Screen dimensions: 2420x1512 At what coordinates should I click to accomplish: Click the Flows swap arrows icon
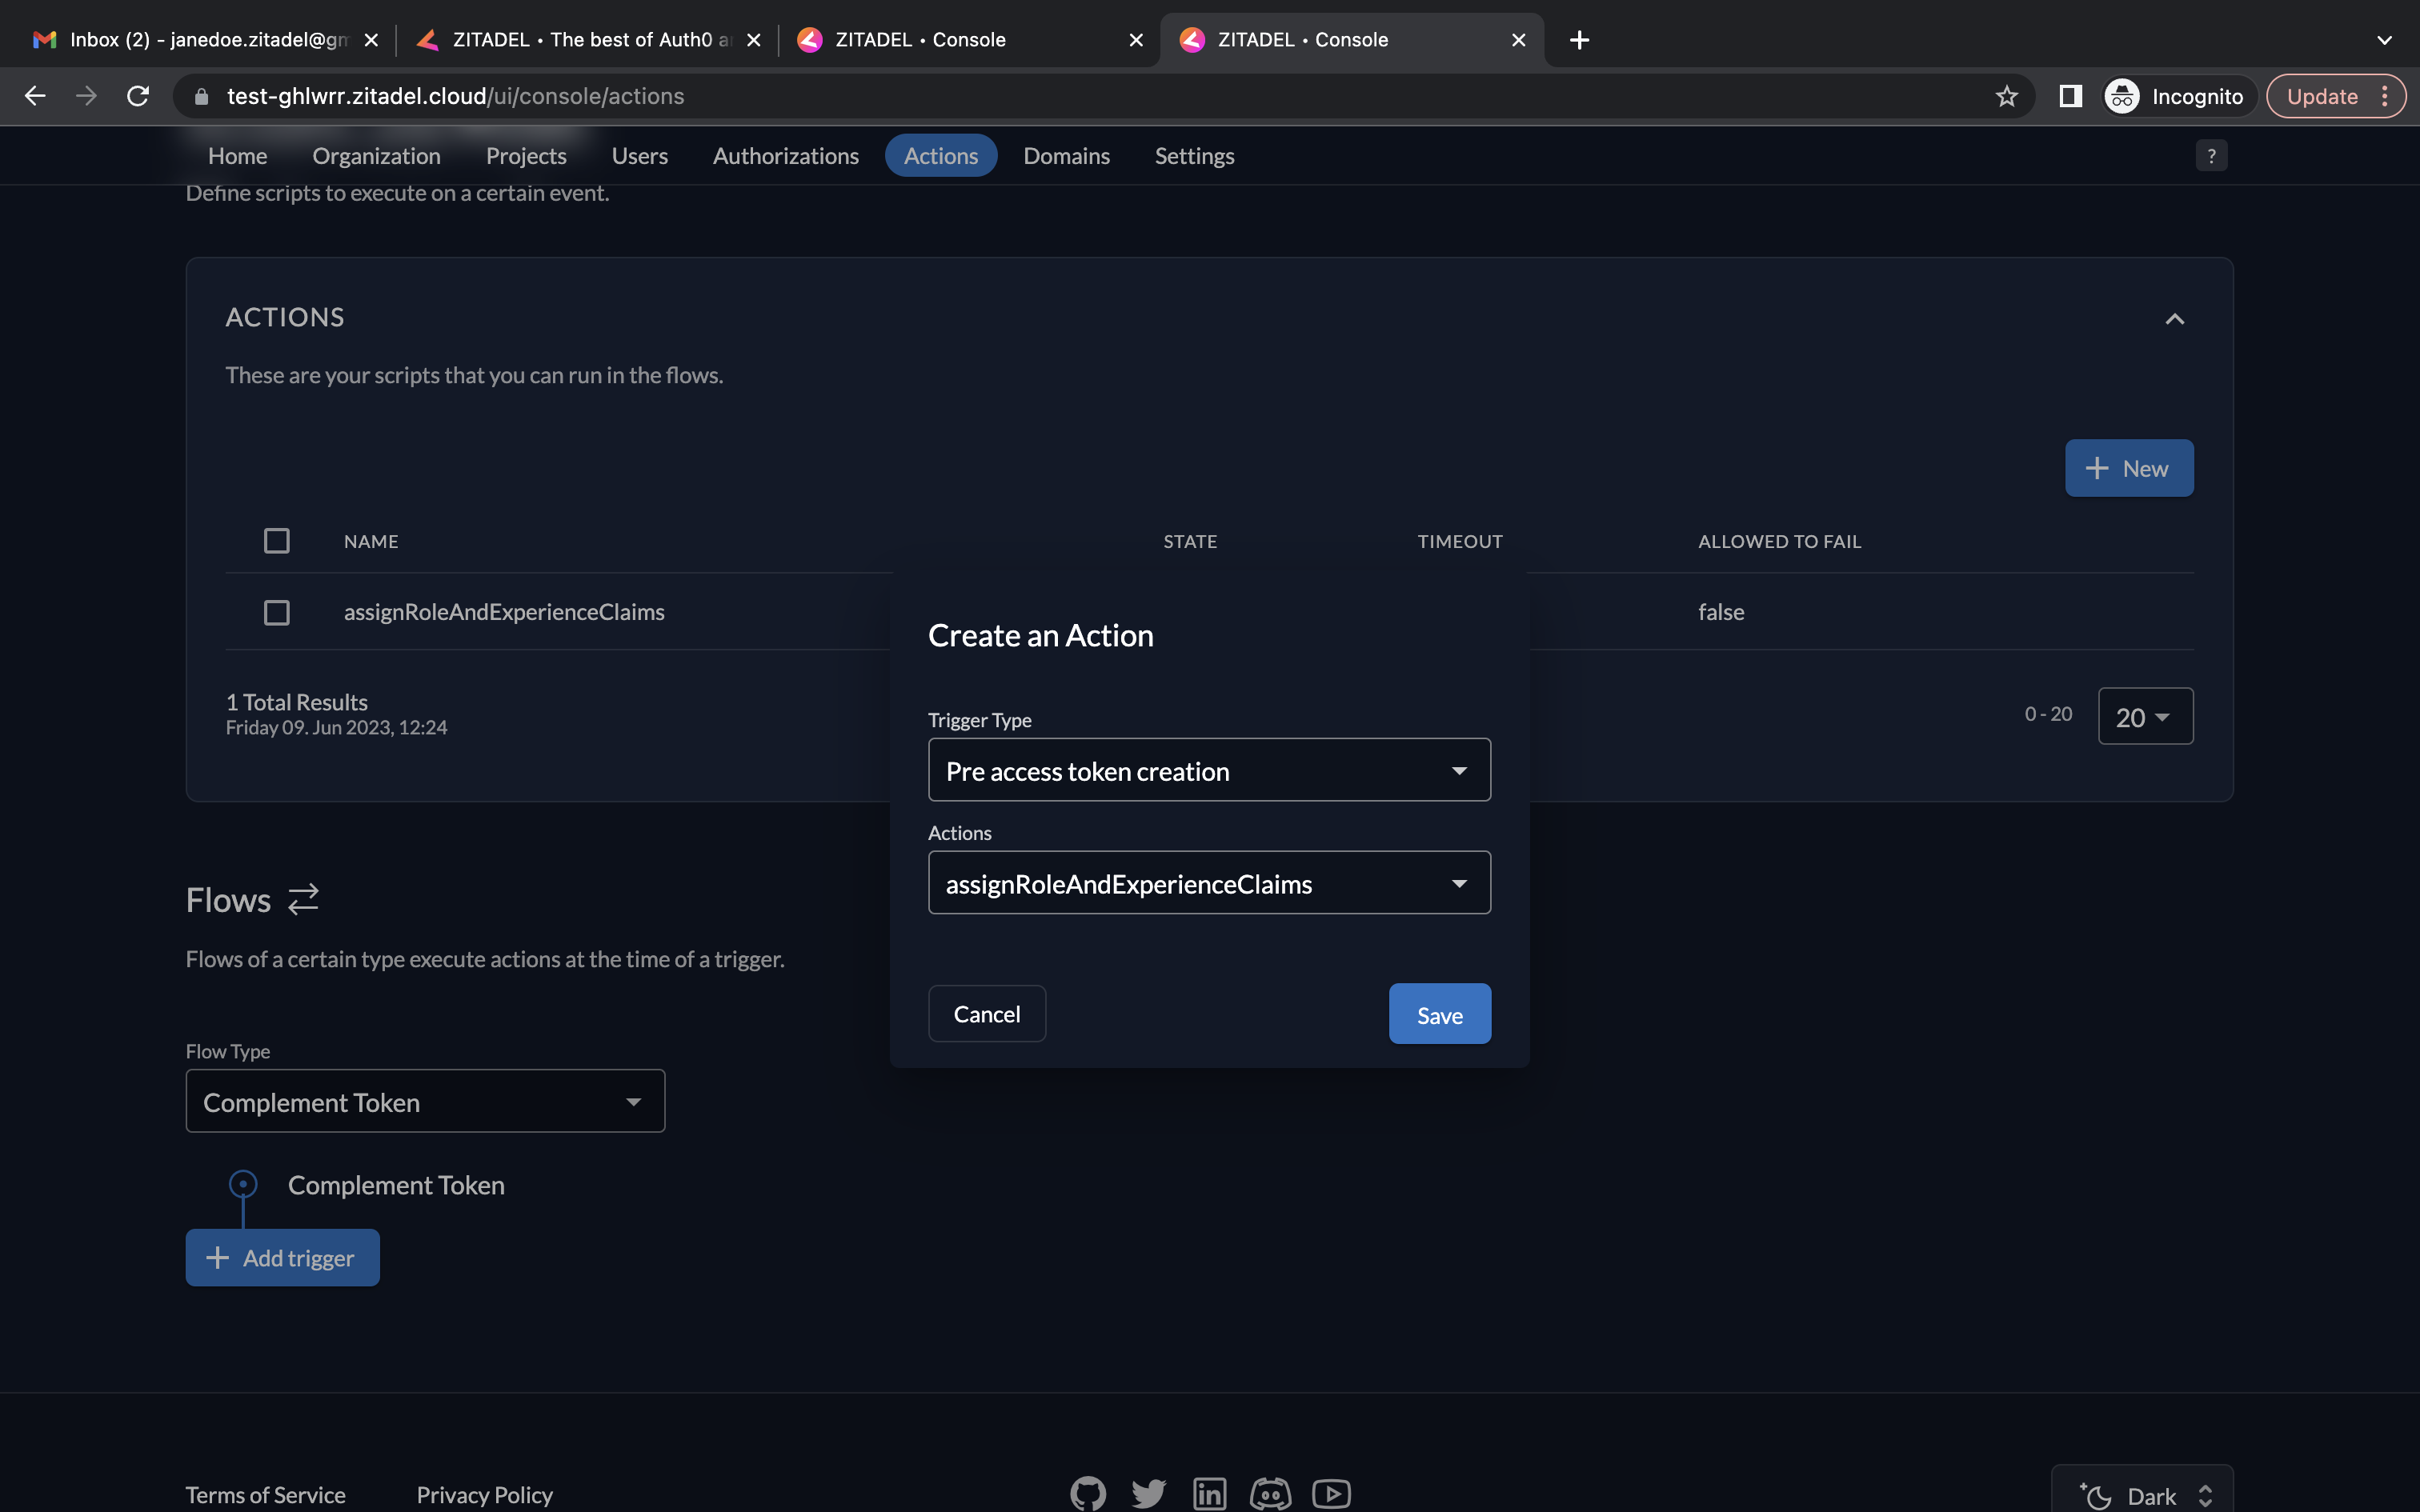[303, 899]
